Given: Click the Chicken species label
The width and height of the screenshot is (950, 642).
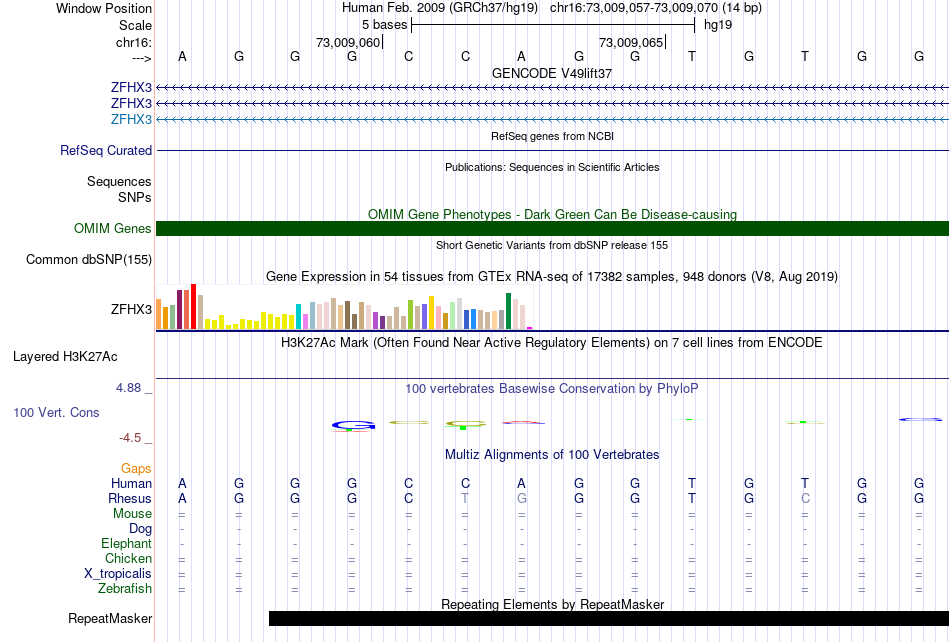Looking at the screenshot, I should click(128, 558).
